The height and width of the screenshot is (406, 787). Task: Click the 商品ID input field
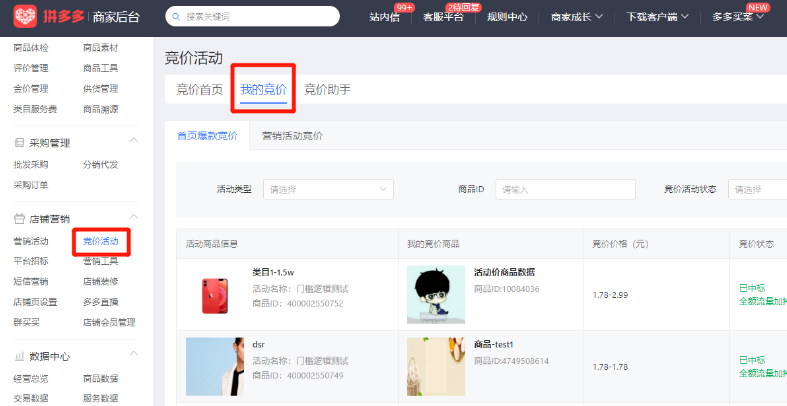pyautogui.click(x=565, y=189)
